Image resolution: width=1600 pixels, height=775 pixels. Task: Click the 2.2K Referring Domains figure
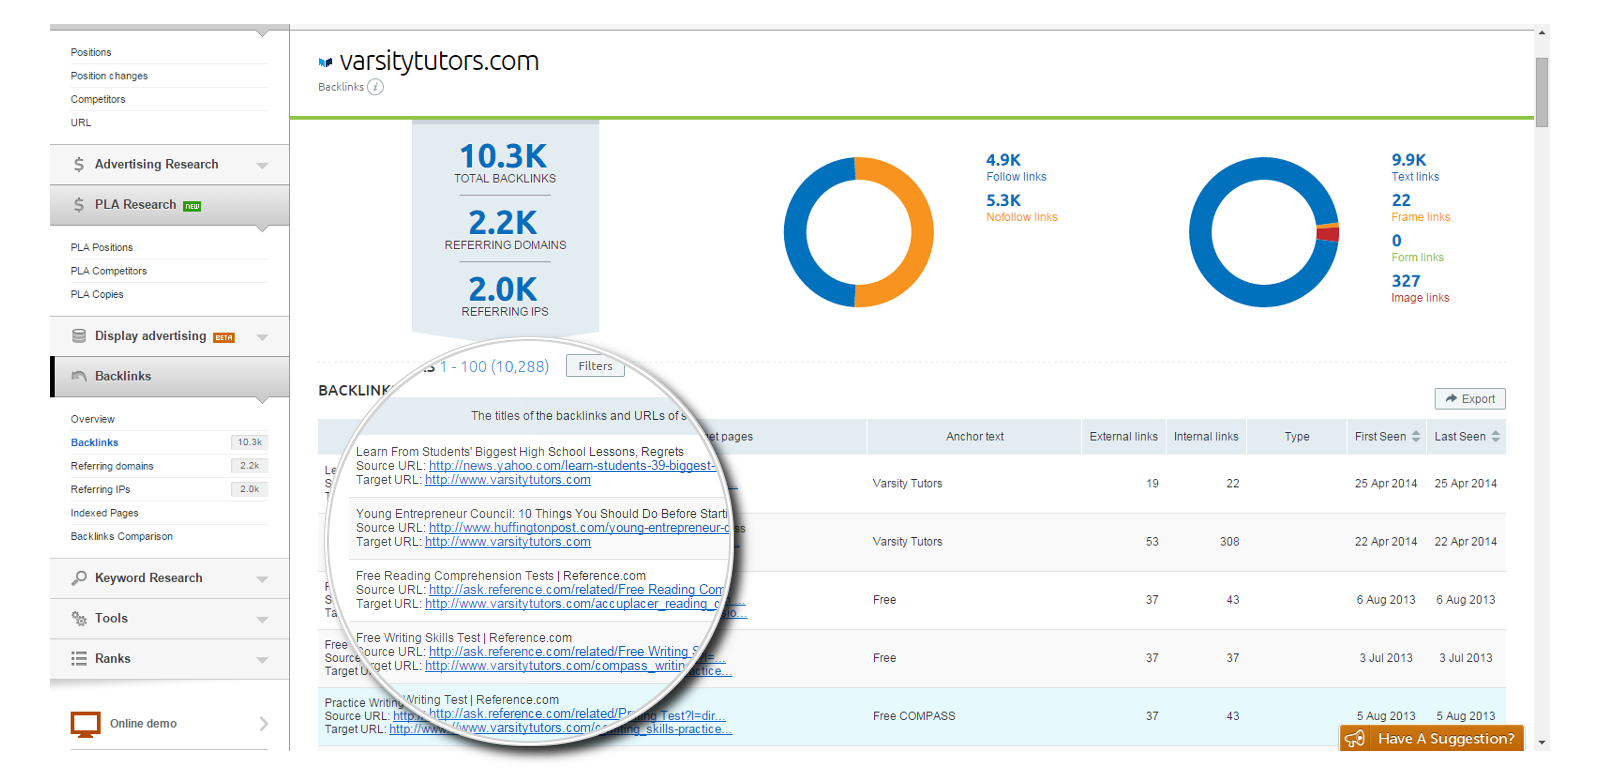(503, 222)
